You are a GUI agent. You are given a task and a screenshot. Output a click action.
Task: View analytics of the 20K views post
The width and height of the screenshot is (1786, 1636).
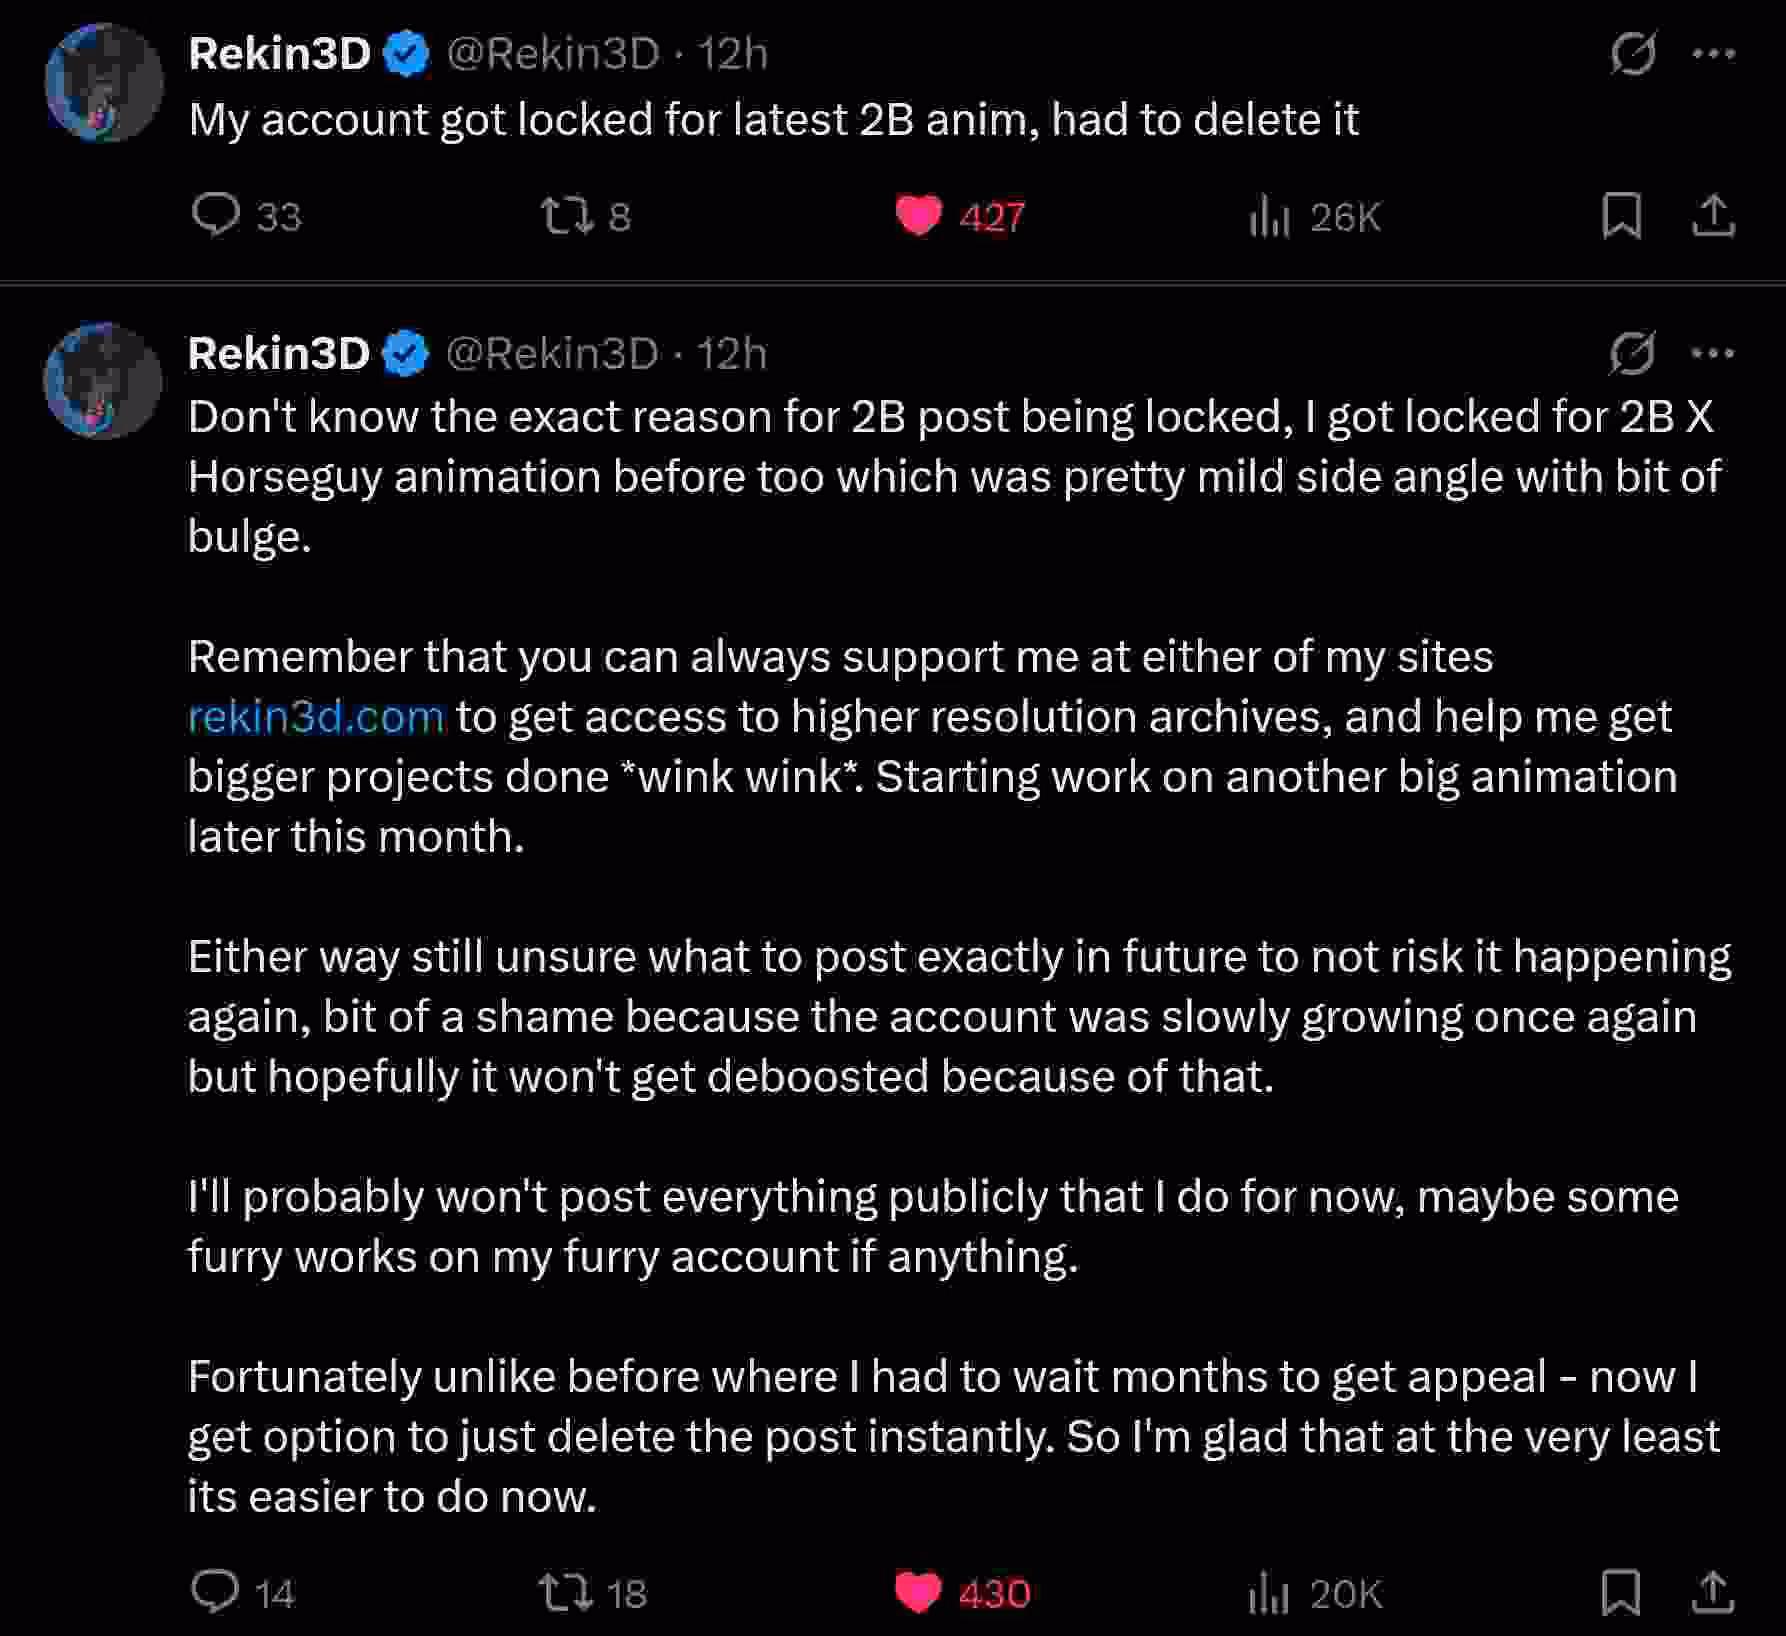[x=1269, y=1593]
